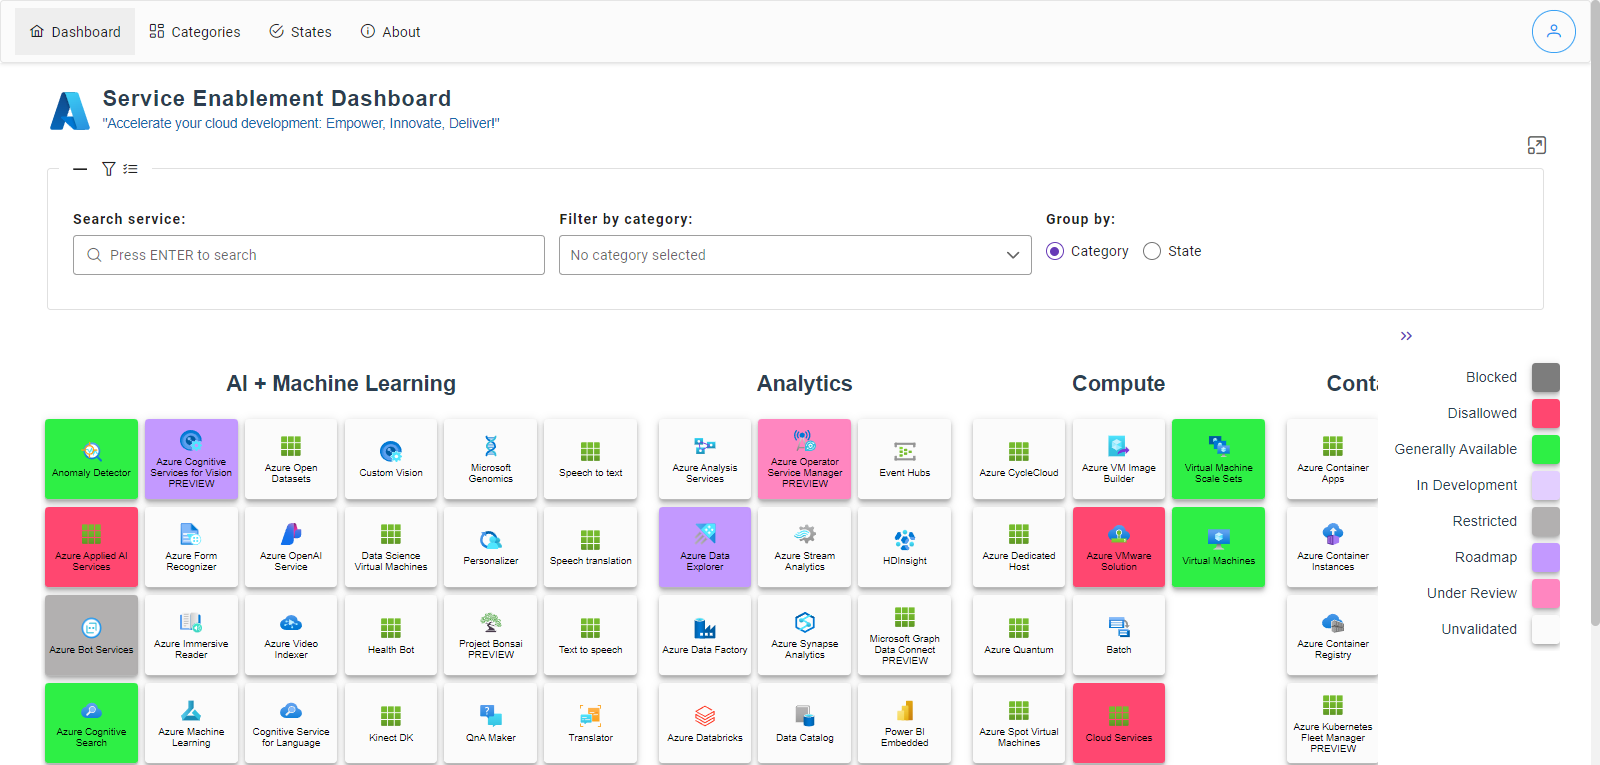This screenshot has width=1600, height=765.
Task: Open the Azure Data Explorer tile
Action: 705,547
